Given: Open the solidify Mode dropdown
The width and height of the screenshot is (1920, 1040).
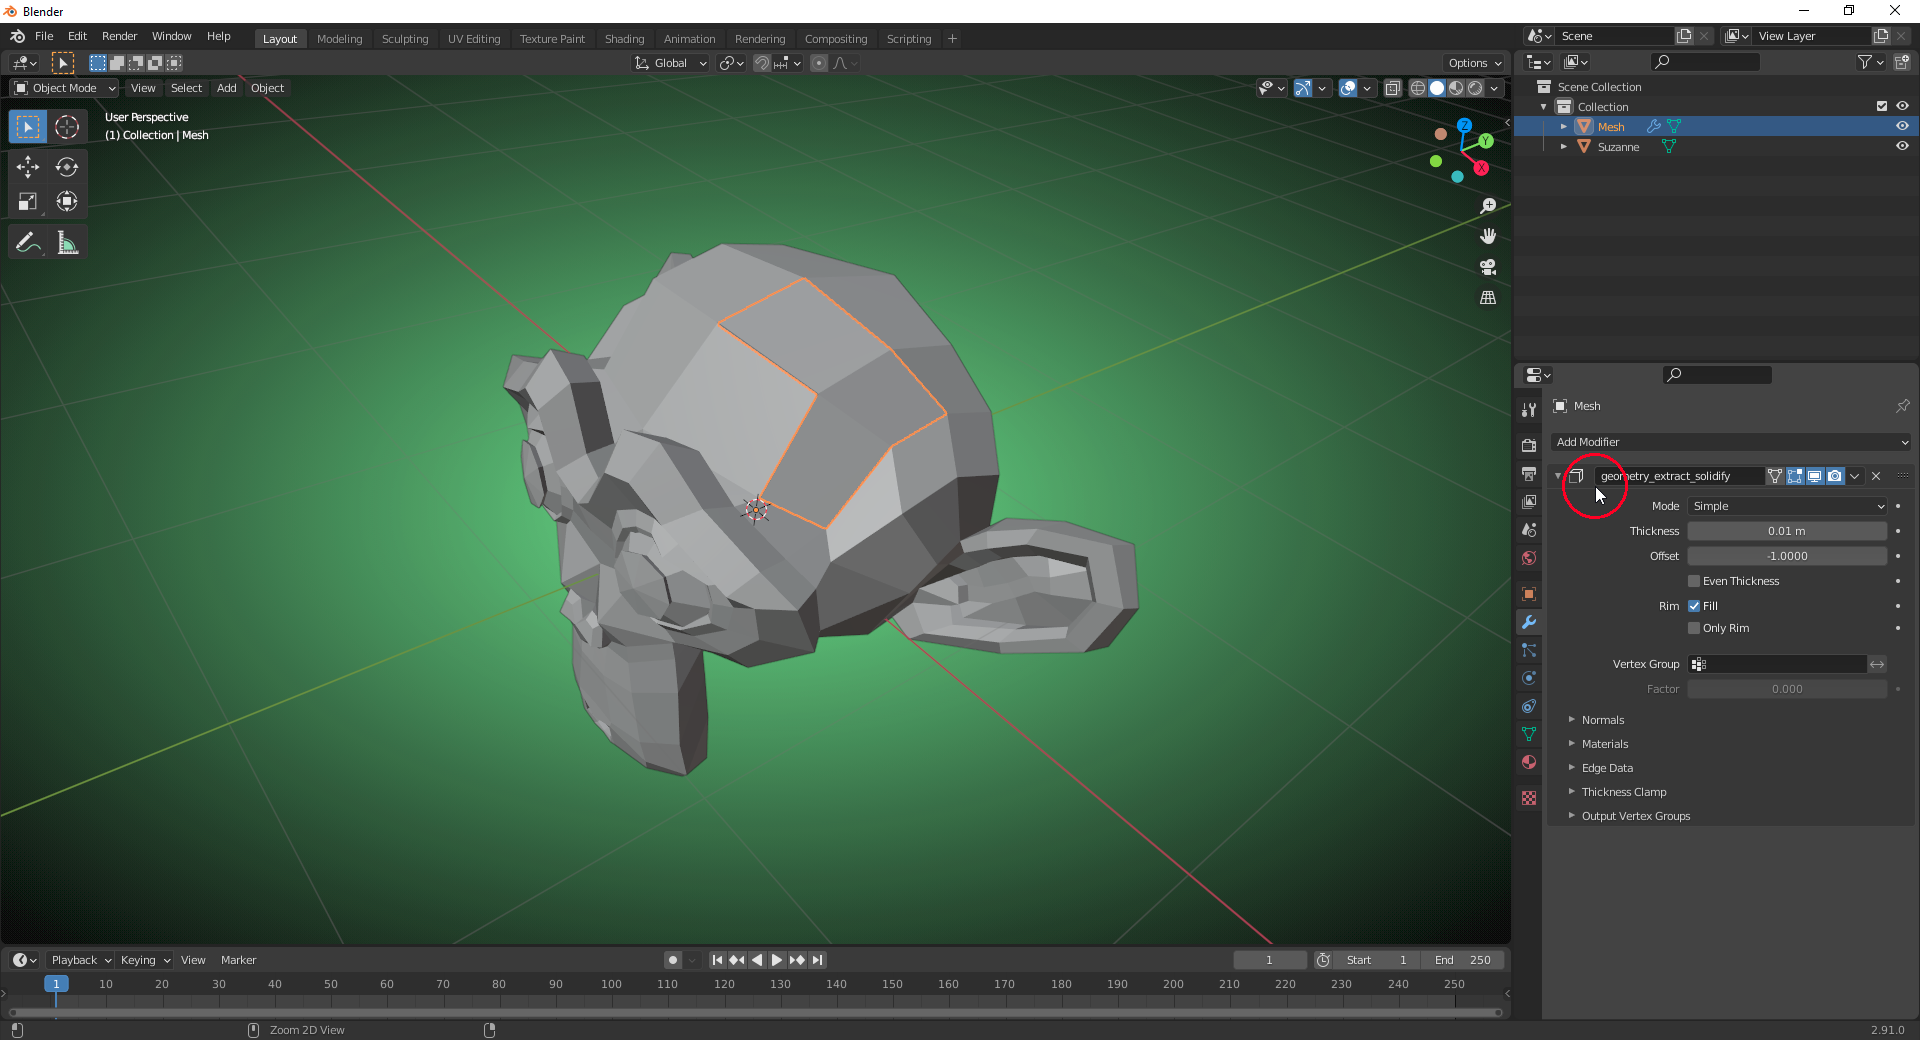Looking at the screenshot, I should (x=1787, y=506).
